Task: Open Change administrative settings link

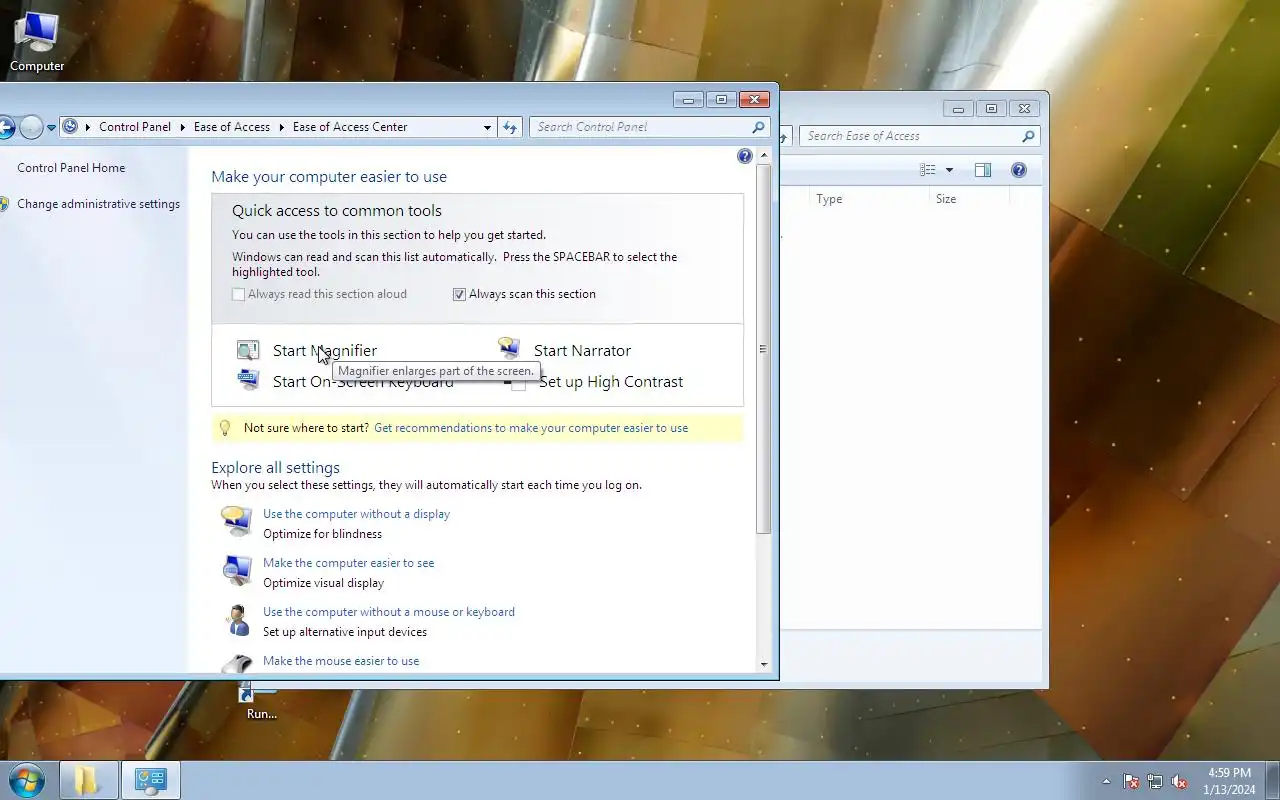Action: [98, 204]
